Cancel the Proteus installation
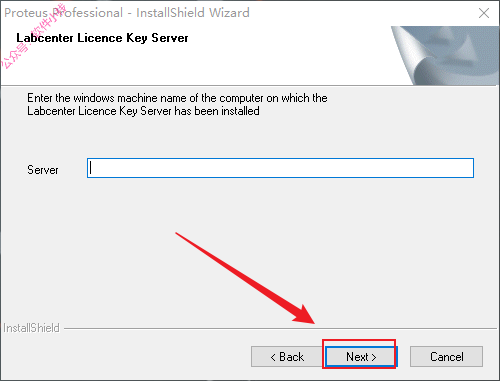 pyautogui.click(x=446, y=357)
